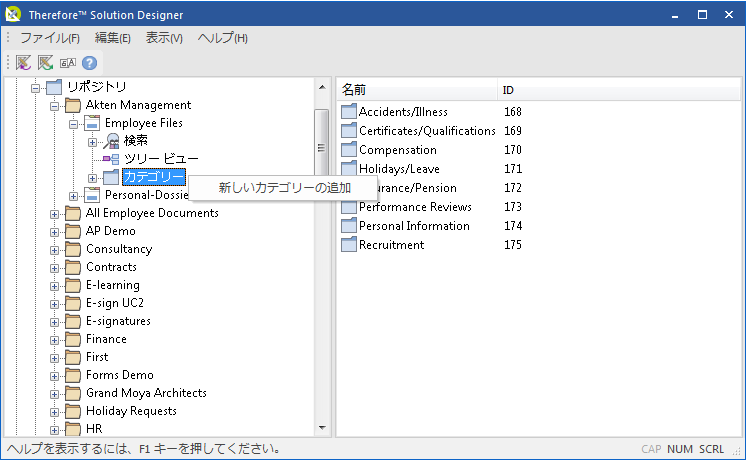Open the ヘルプ(H) menu
747x460 pixels.
(223, 38)
